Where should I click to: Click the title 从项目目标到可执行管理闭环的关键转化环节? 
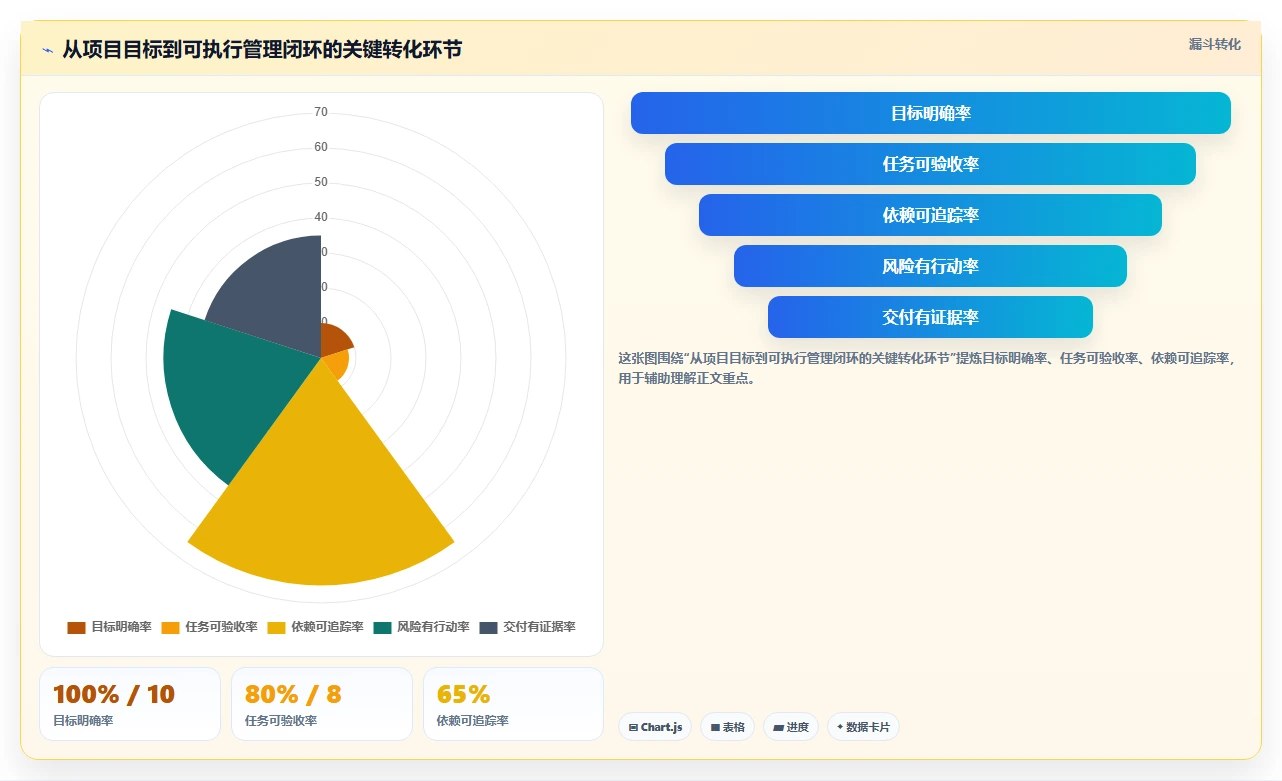262,49
